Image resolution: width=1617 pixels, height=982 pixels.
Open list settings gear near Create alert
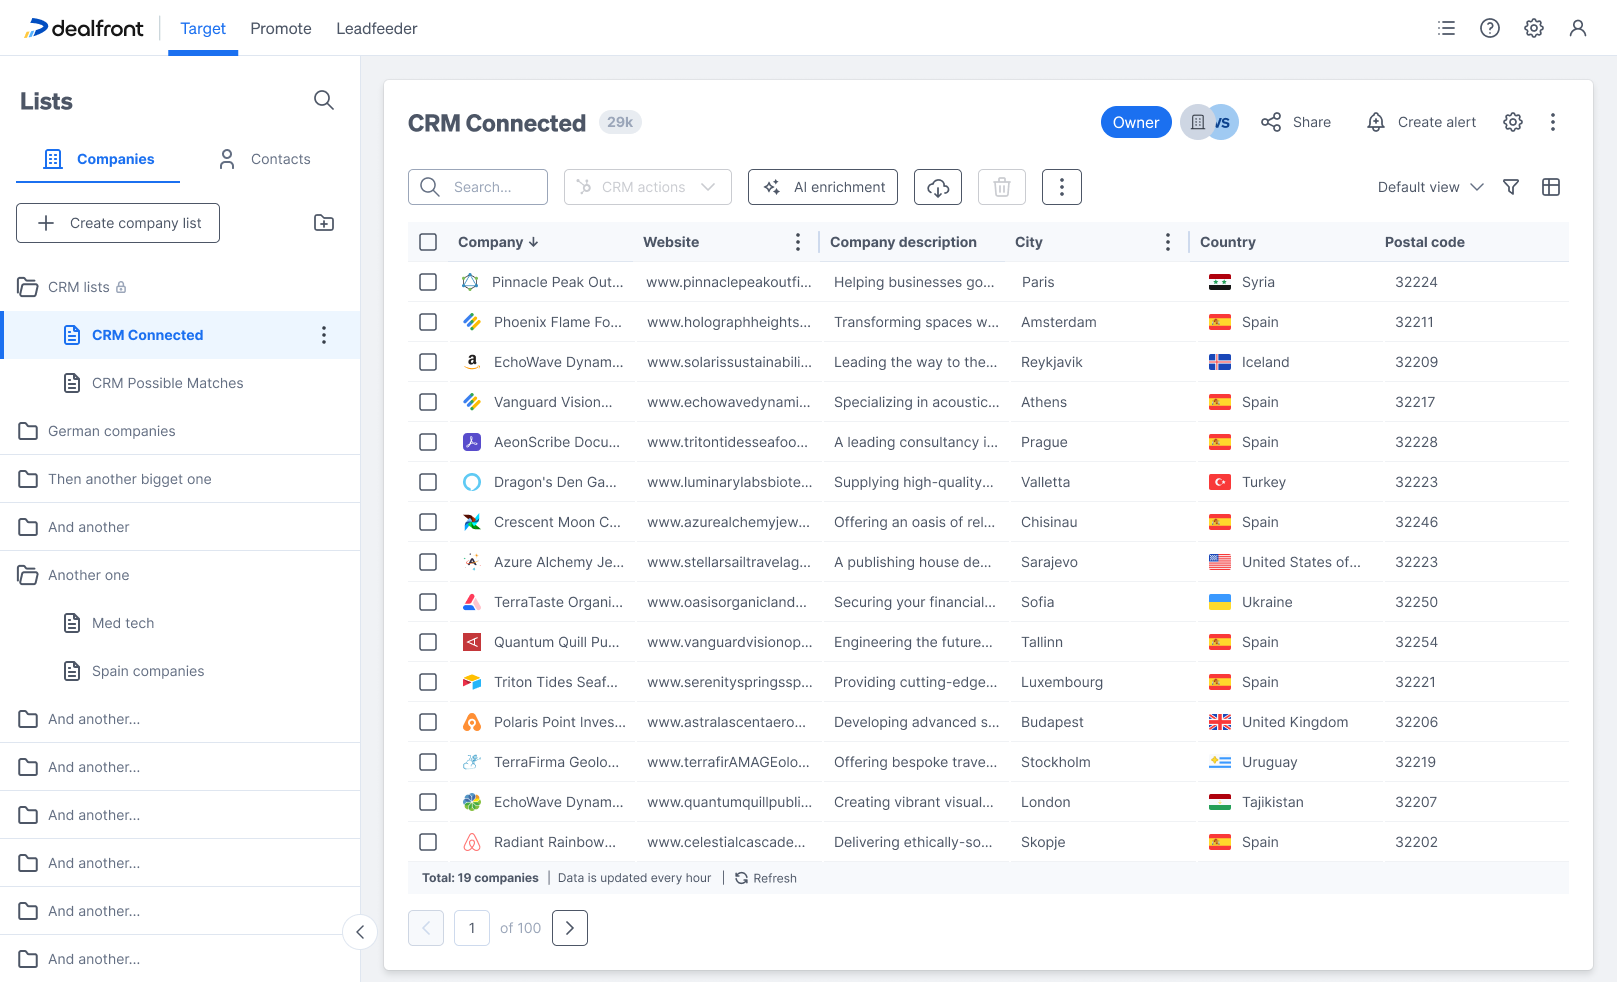(x=1513, y=122)
